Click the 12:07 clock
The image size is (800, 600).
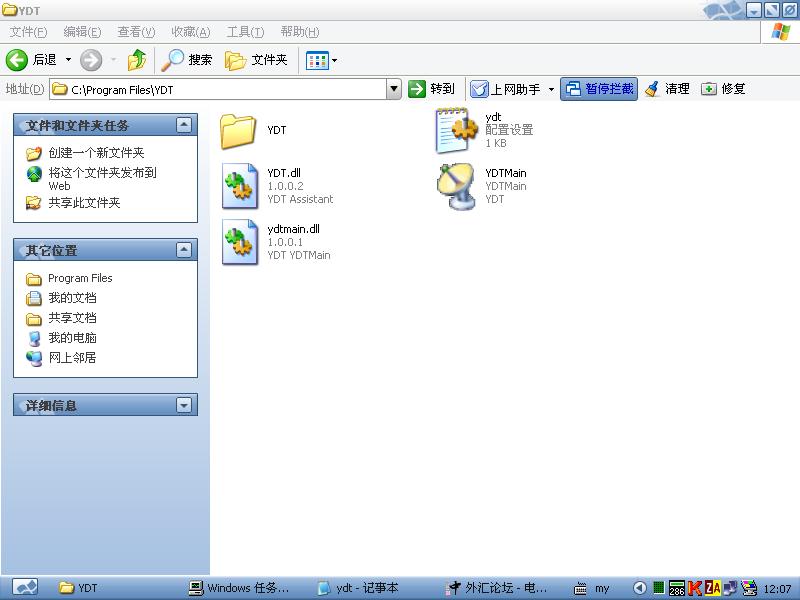click(777, 589)
